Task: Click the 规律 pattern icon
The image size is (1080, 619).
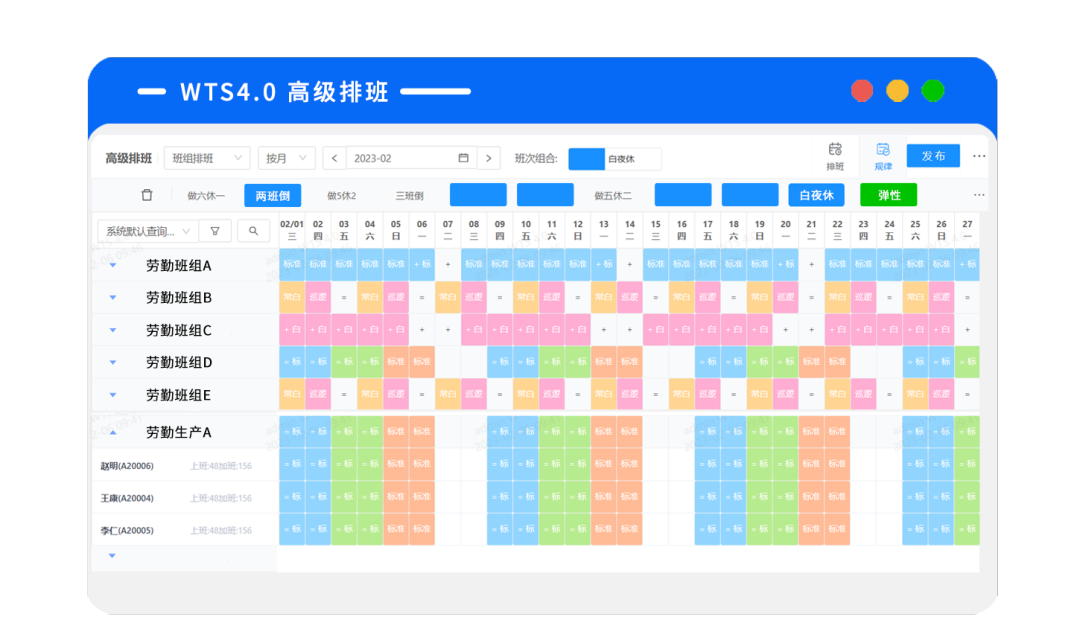Action: click(883, 156)
